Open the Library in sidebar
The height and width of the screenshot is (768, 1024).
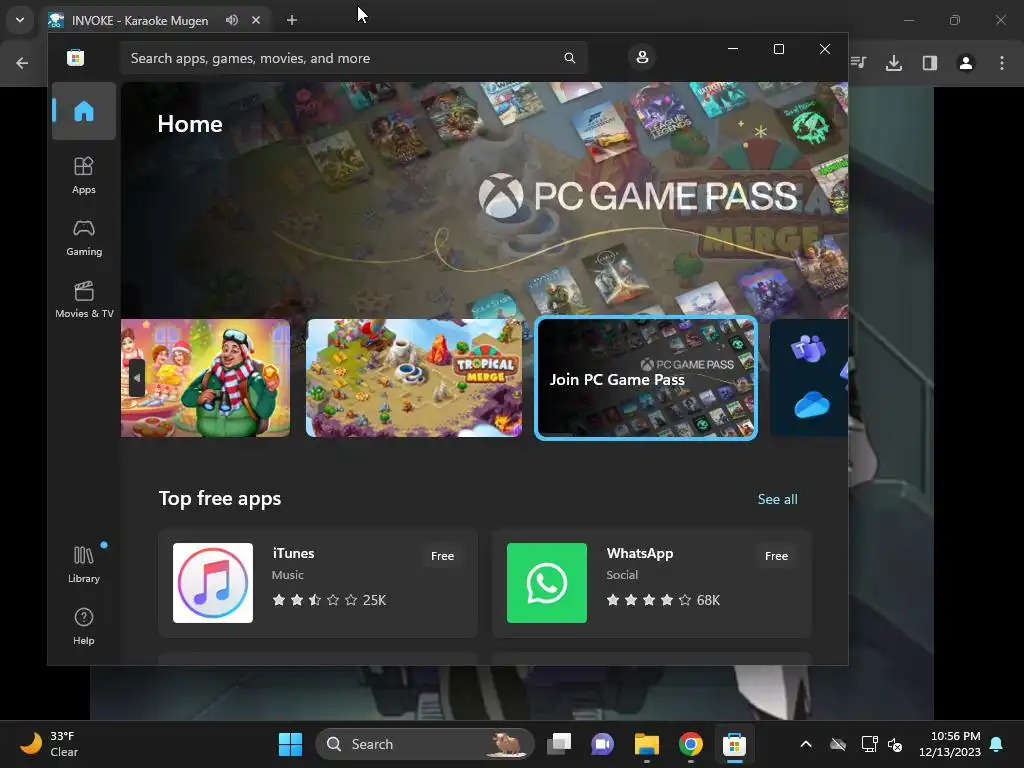tap(84, 565)
